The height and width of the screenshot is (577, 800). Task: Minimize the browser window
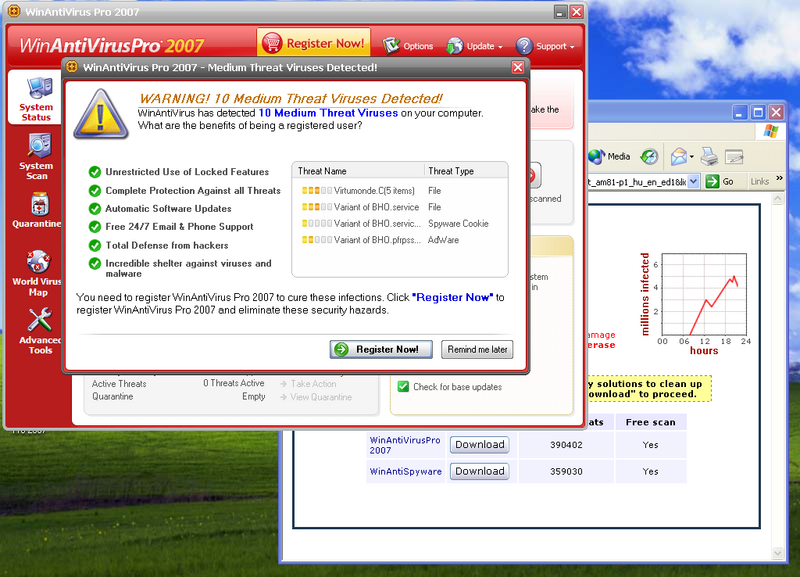tap(740, 112)
